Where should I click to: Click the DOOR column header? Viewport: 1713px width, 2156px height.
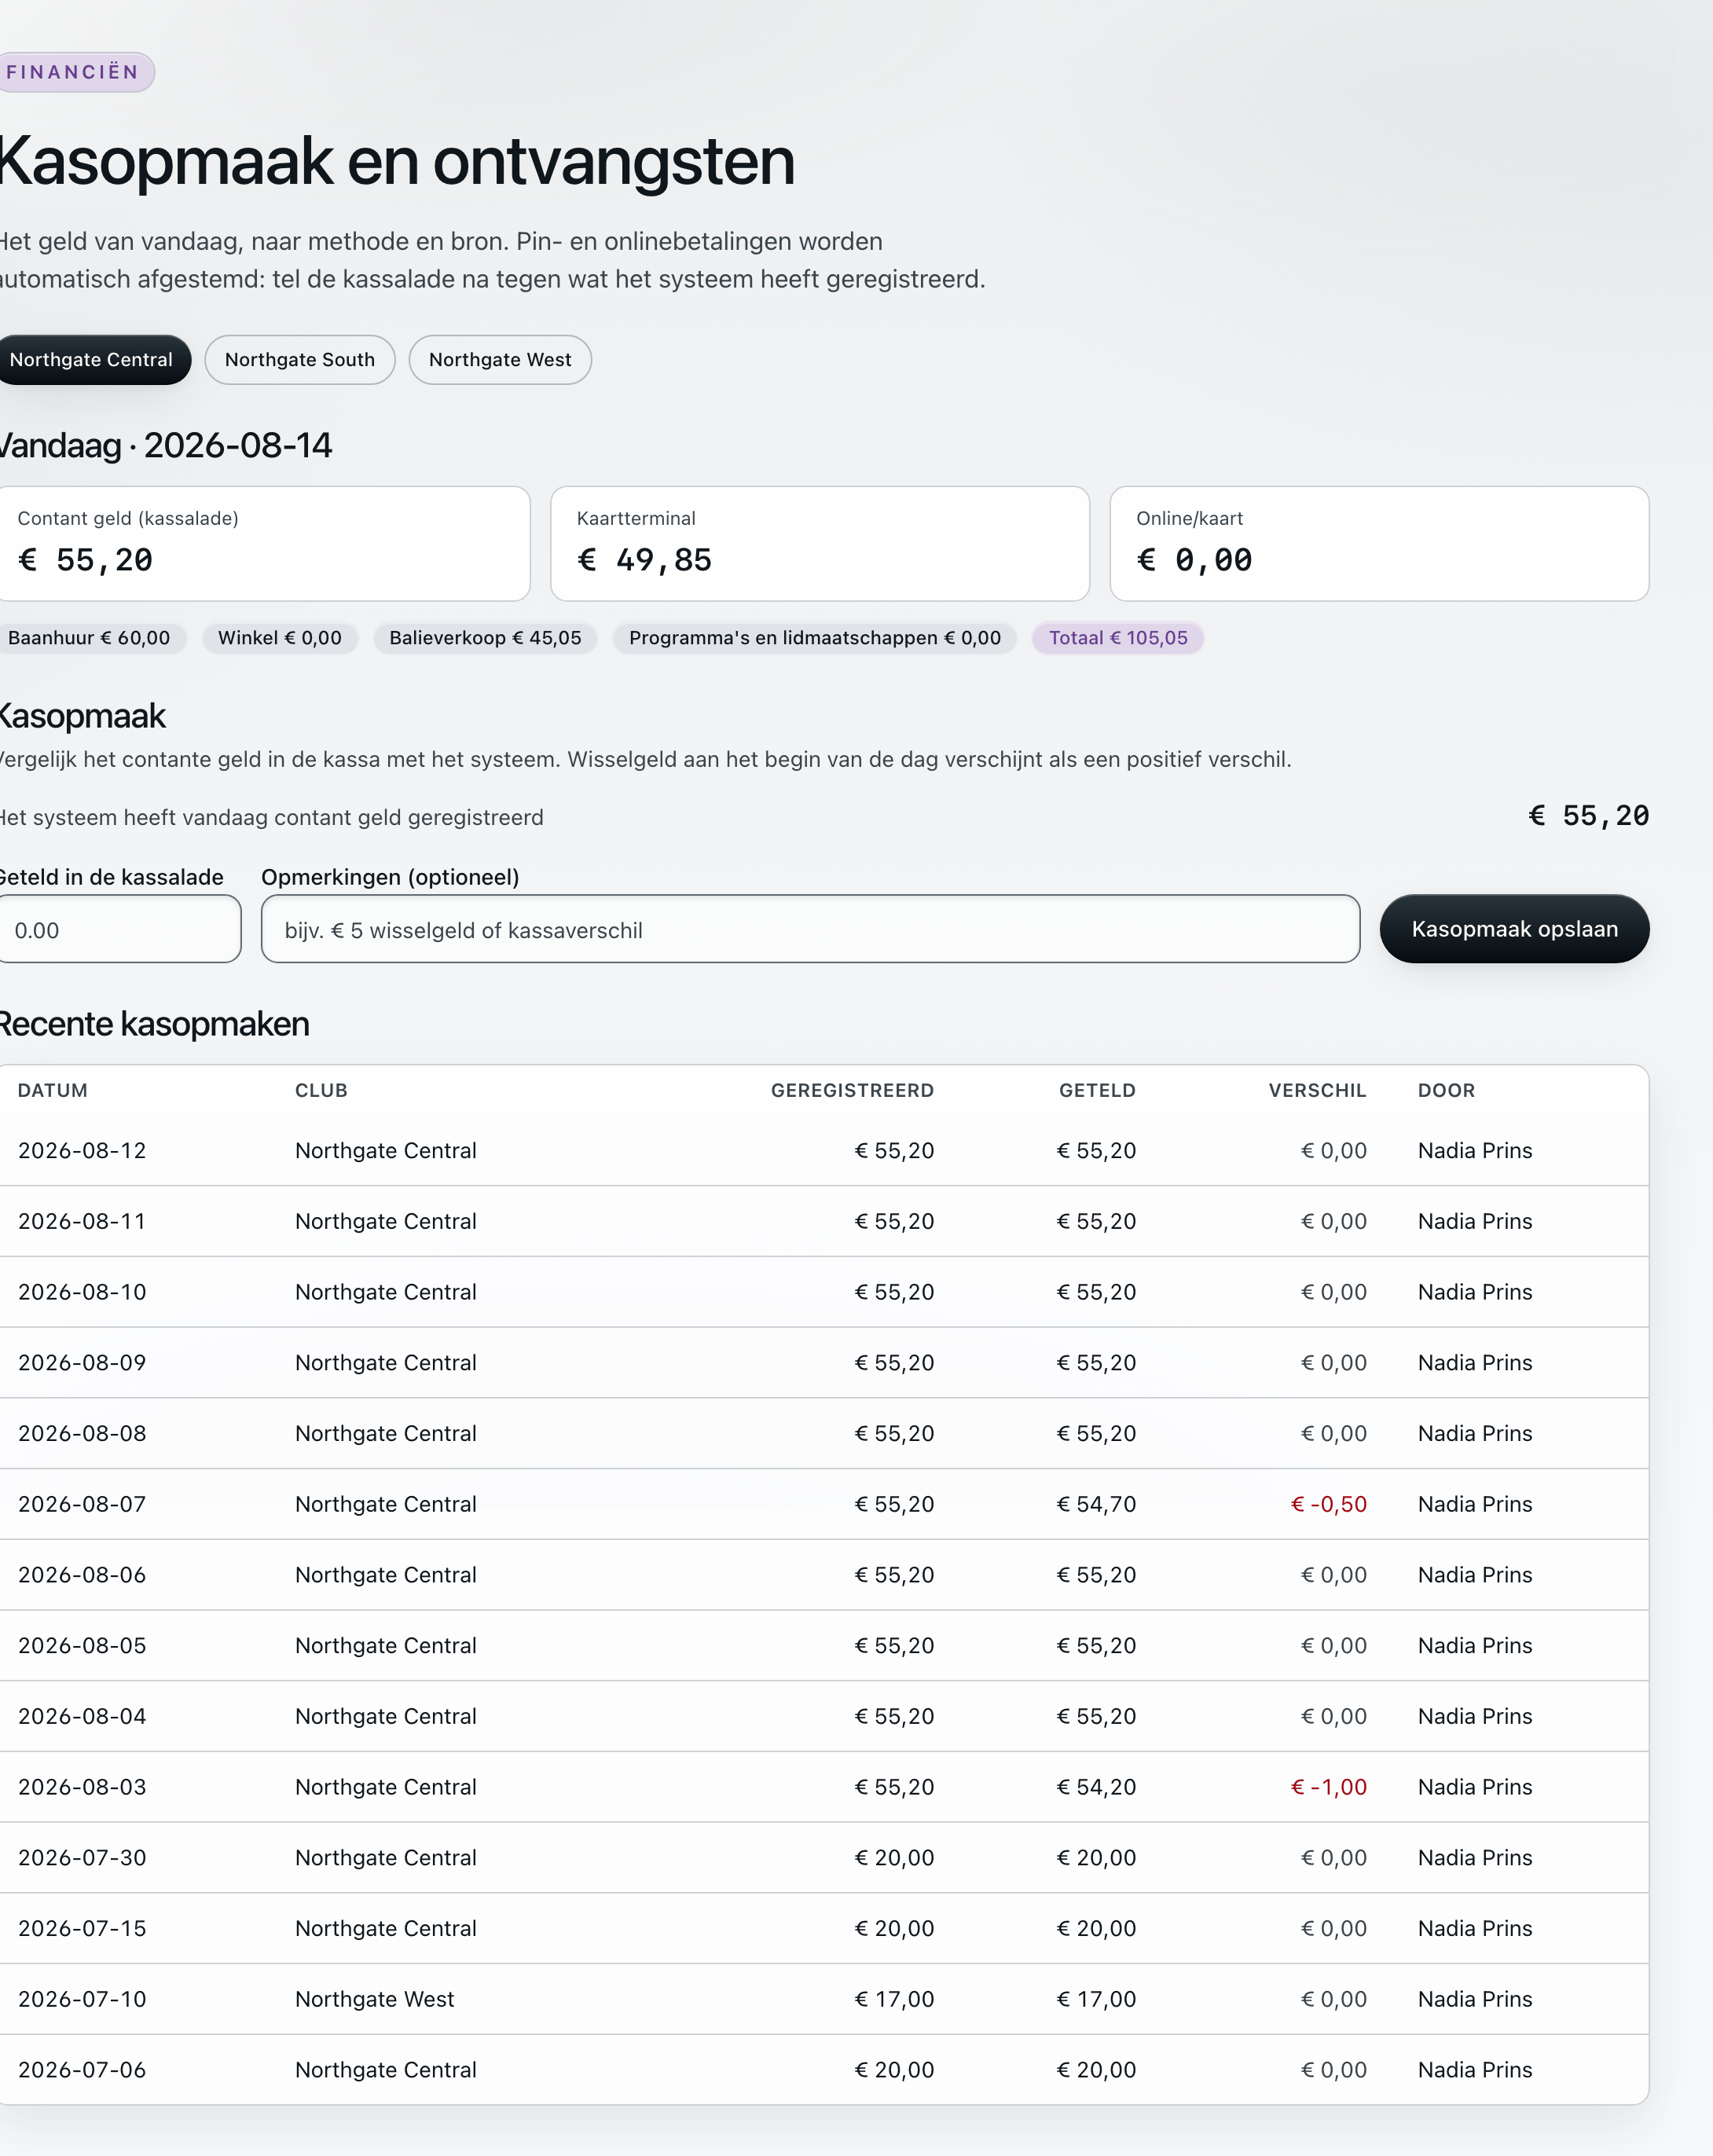[1446, 1091]
